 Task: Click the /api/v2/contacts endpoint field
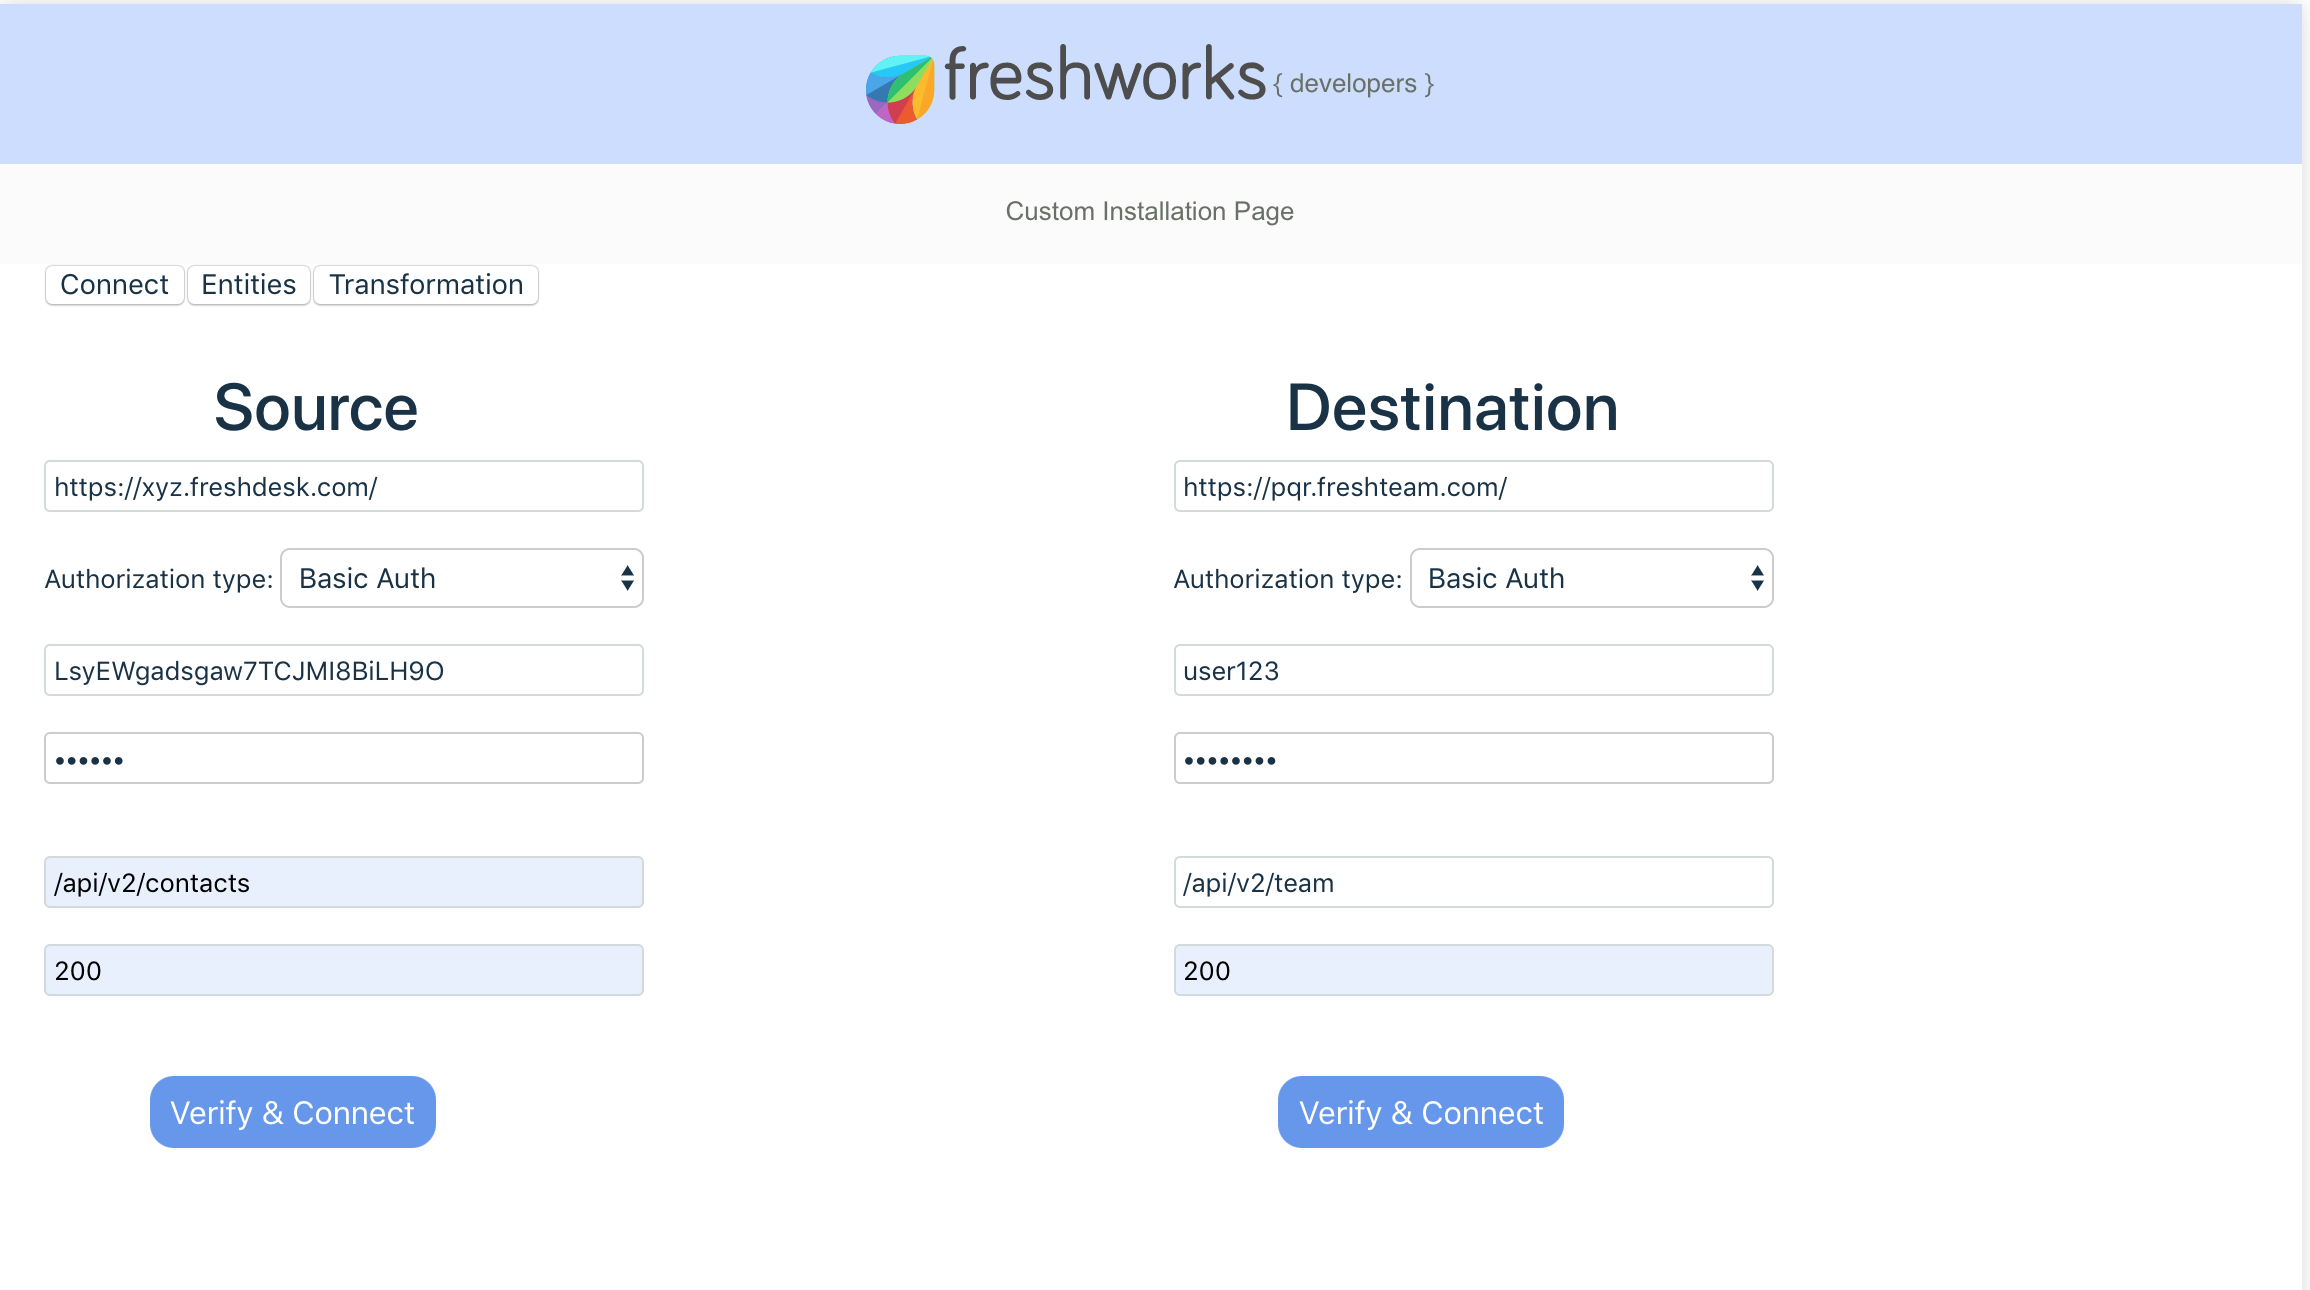[343, 882]
